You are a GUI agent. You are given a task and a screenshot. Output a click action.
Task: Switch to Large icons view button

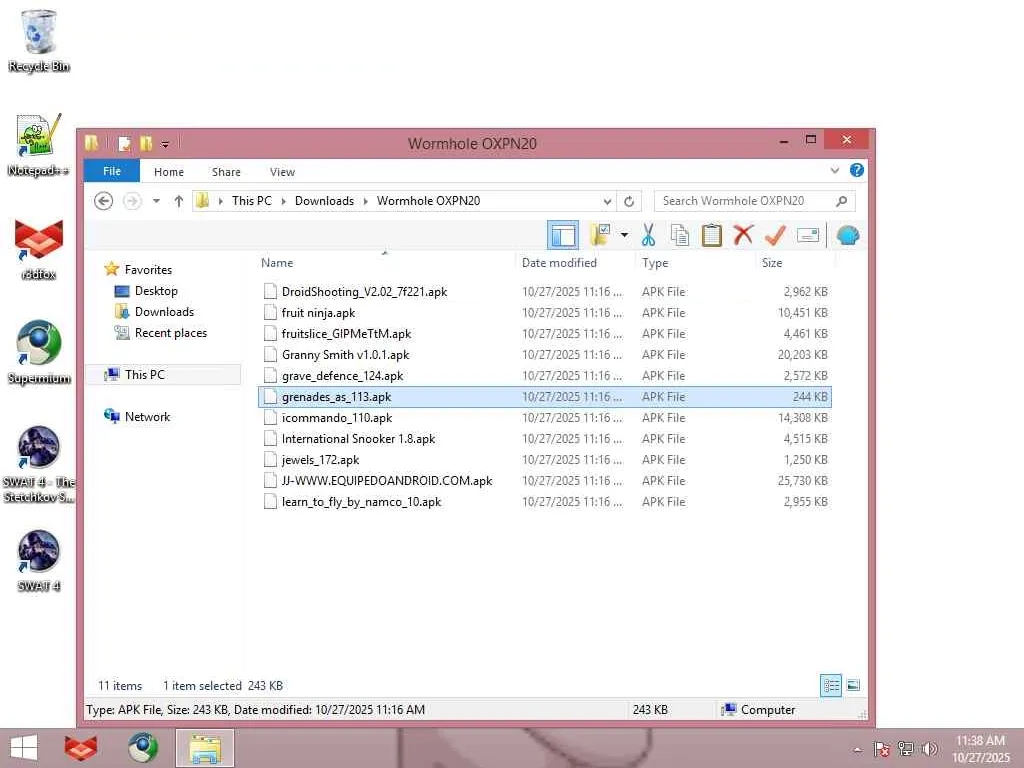tap(853, 685)
